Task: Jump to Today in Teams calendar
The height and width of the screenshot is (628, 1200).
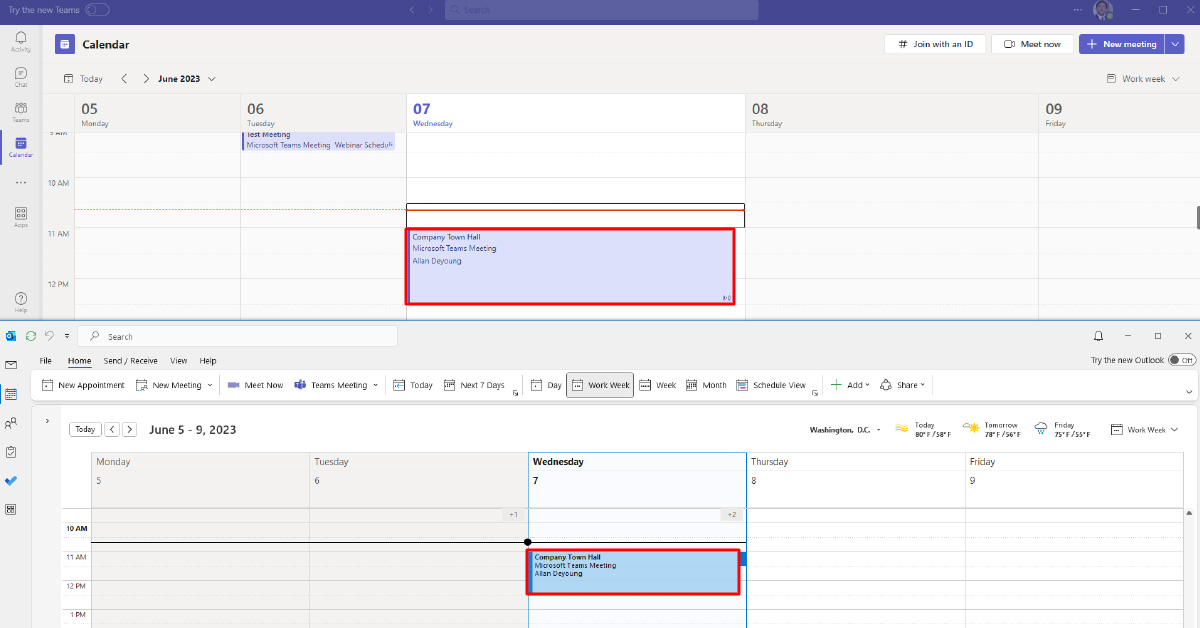Action: tap(83, 78)
